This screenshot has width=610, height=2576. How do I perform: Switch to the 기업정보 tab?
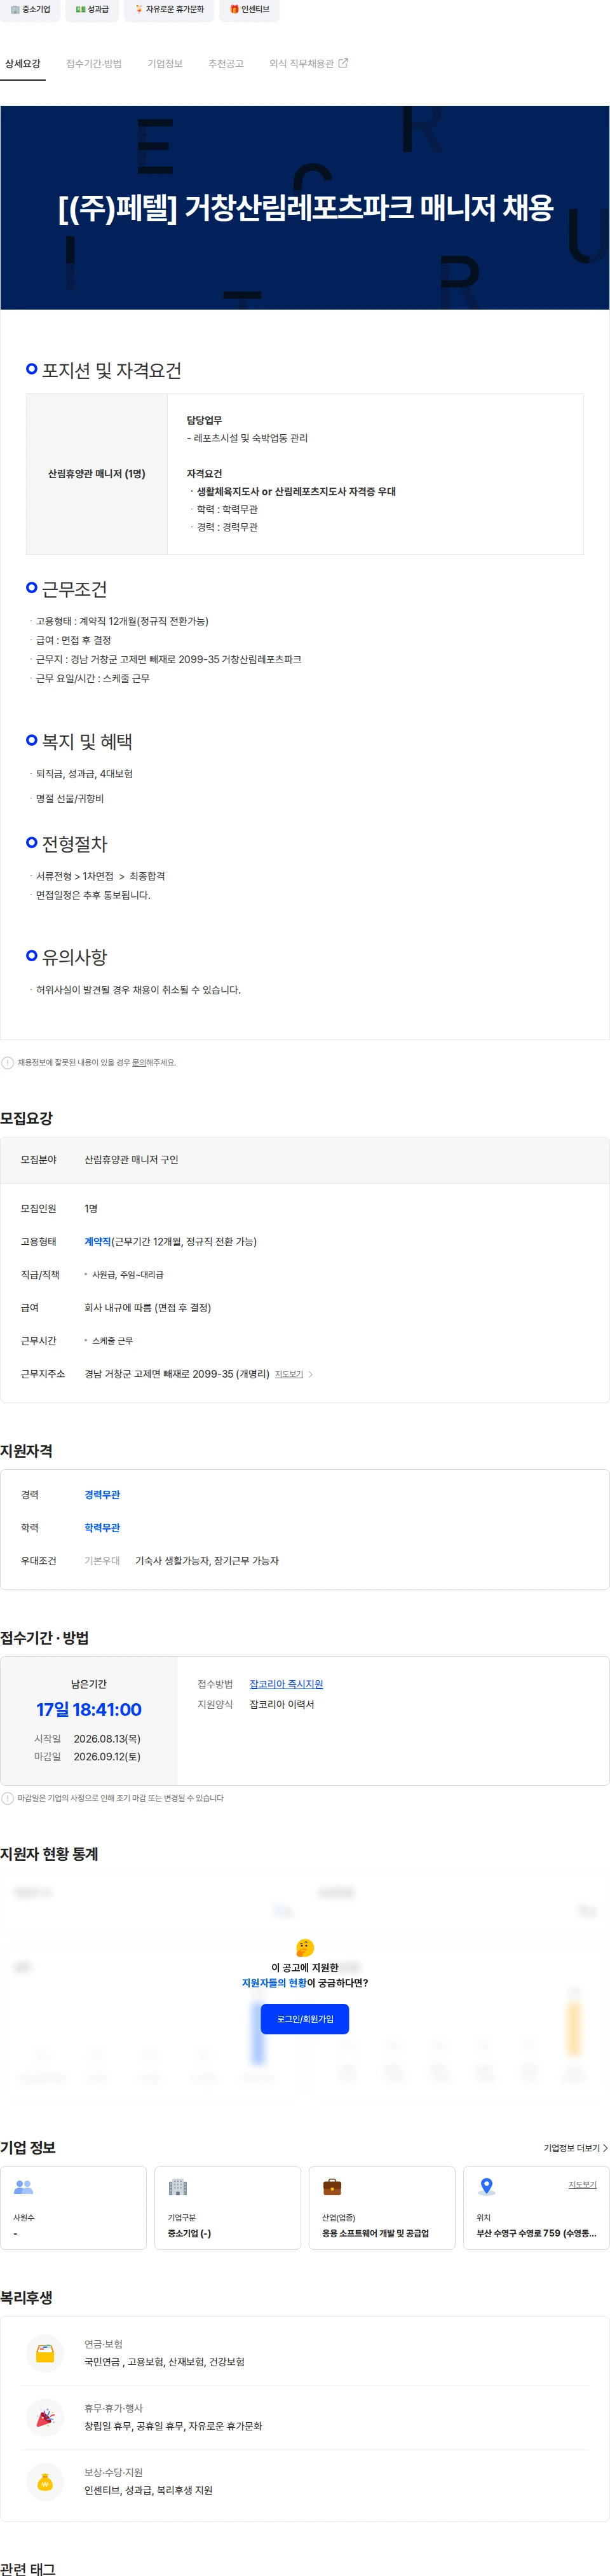165,64
